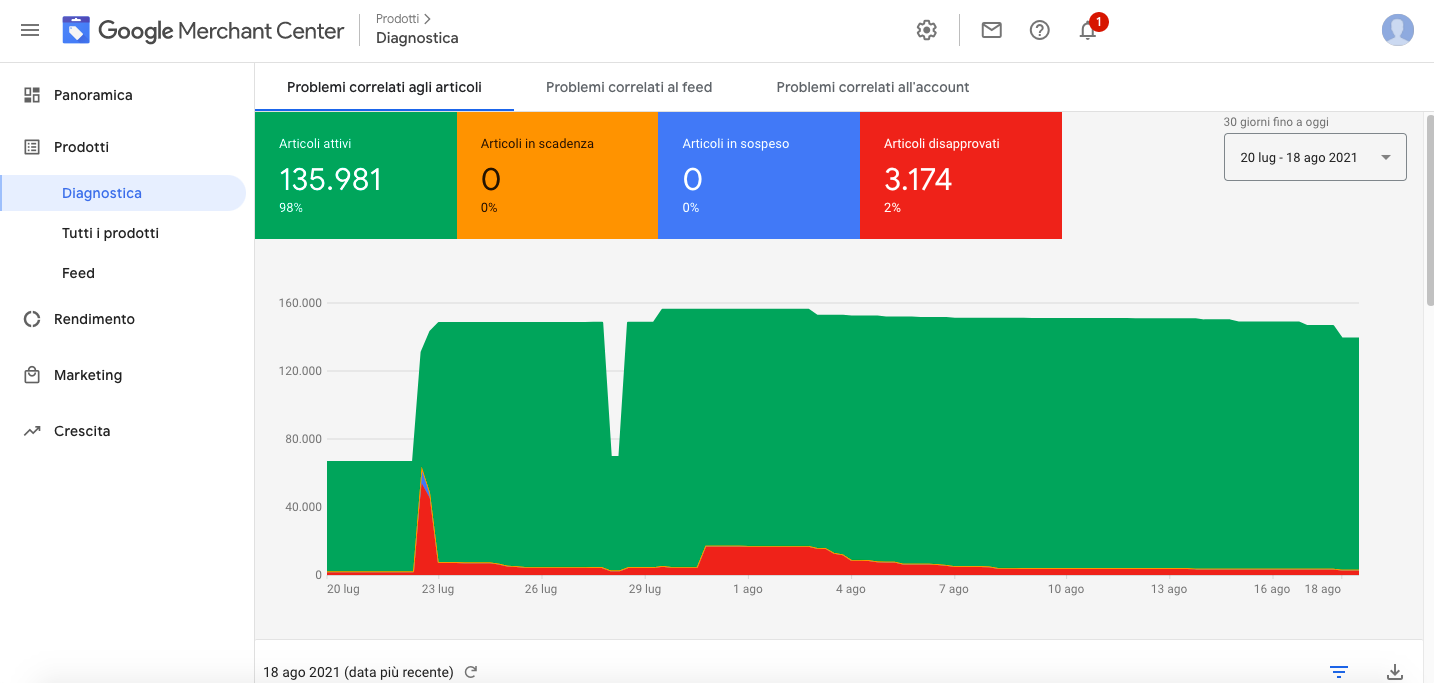Select the red Articoli disapprovati tile
The height and width of the screenshot is (683, 1434).
[x=960, y=175]
